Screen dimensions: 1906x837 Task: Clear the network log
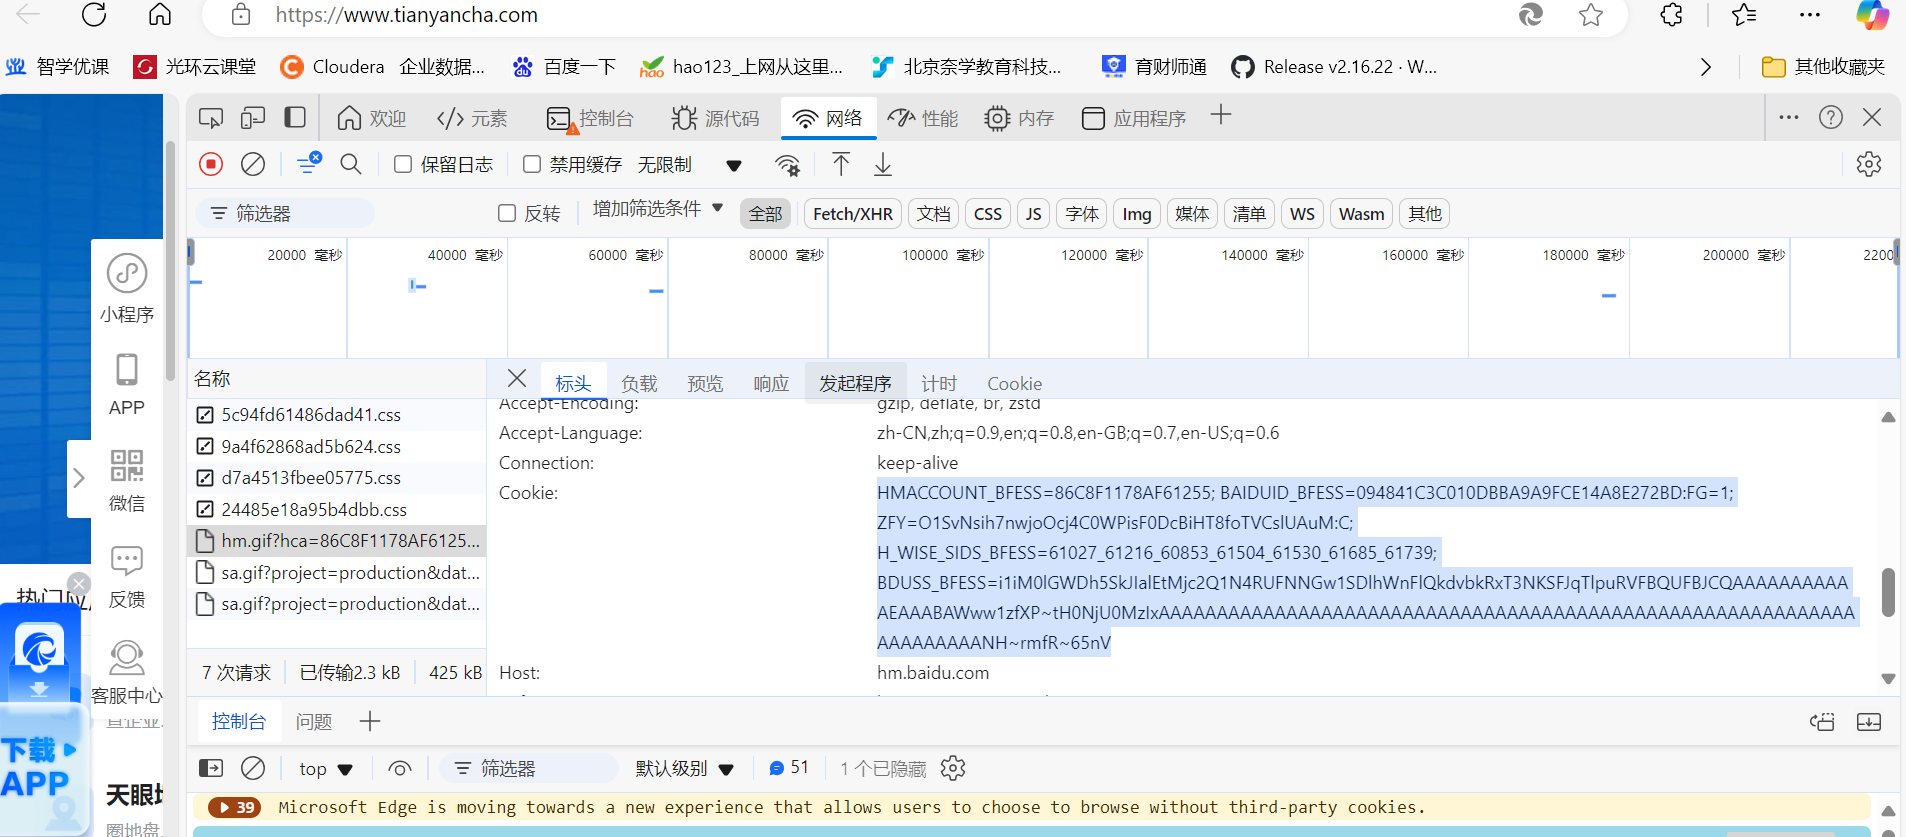[254, 164]
